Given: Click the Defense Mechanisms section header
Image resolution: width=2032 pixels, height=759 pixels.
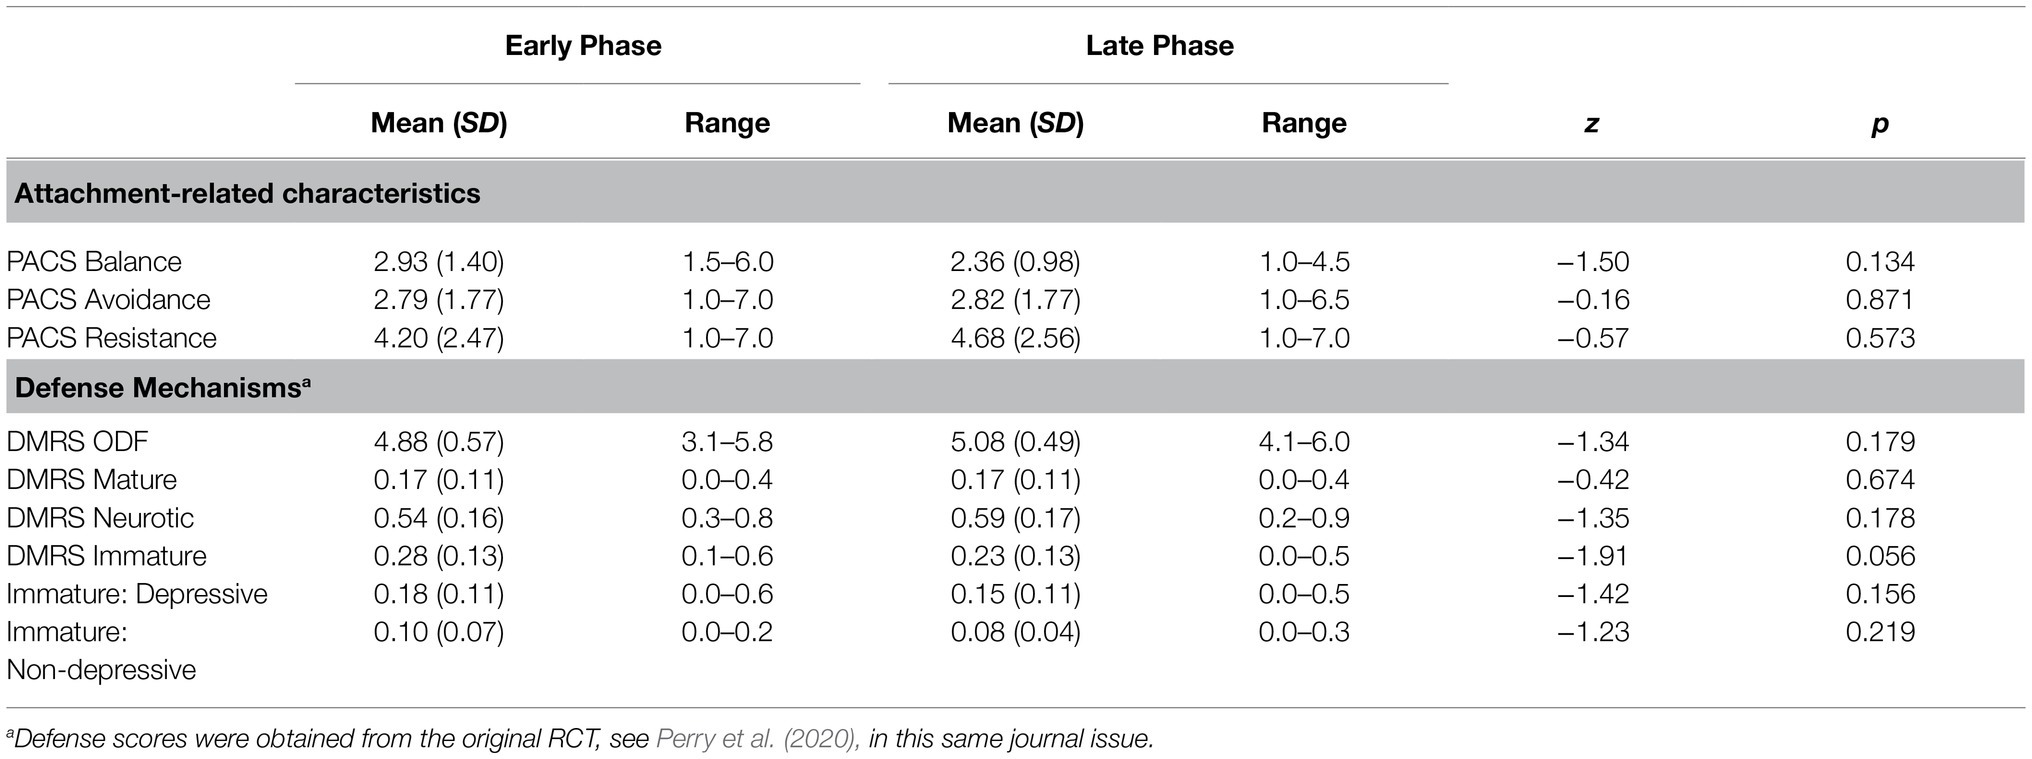Looking at the screenshot, I should (x=163, y=387).
